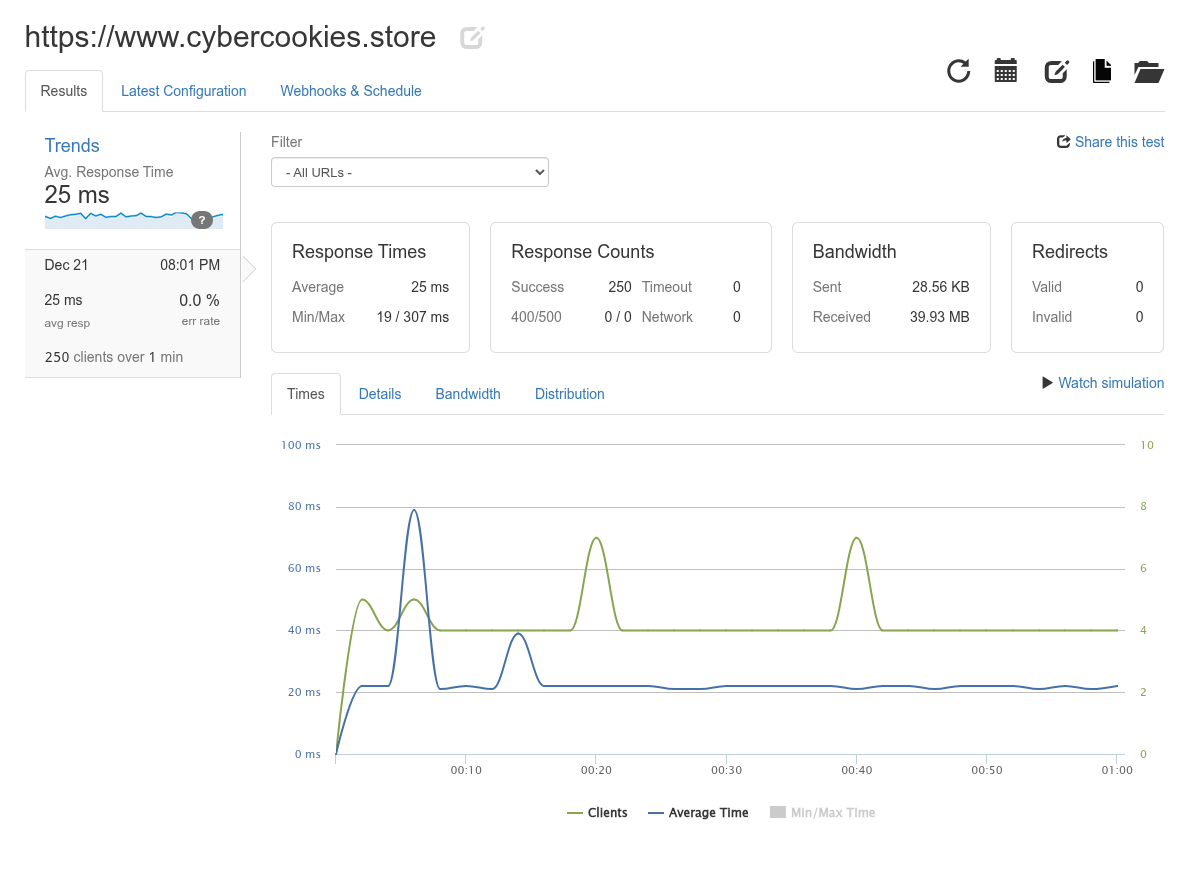Hide the Average Time line via the legend
Screen dimensions: 1199x873
[698, 812]
